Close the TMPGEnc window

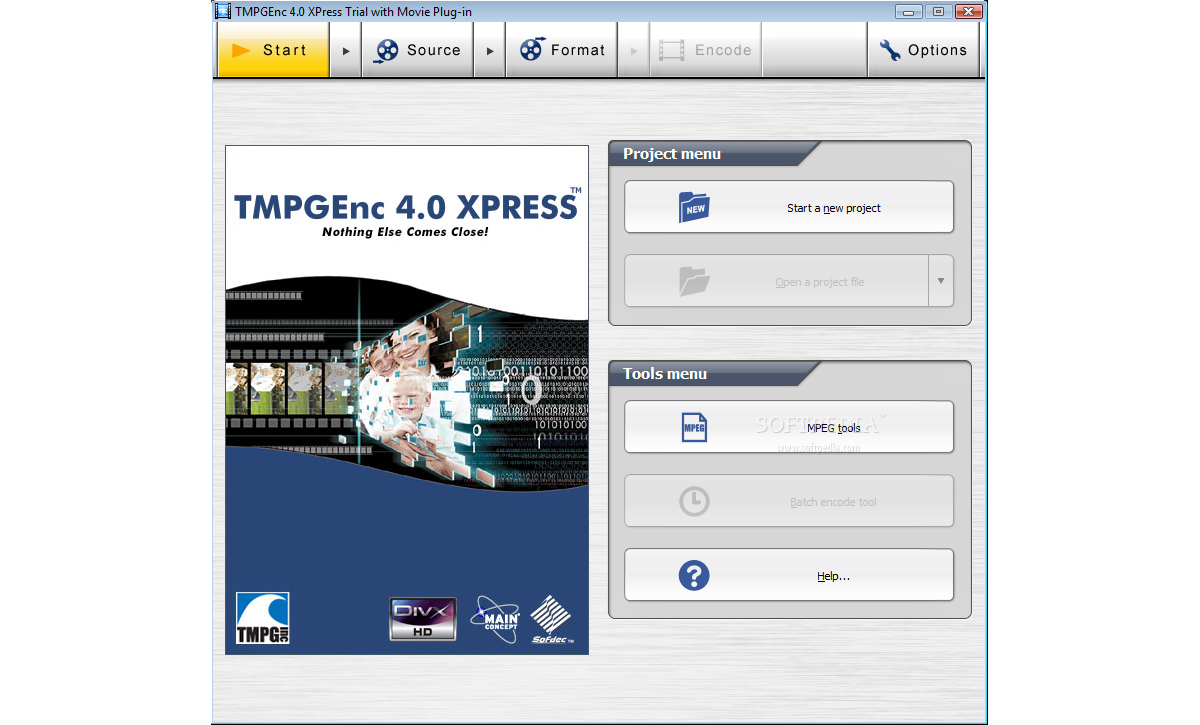968,10
